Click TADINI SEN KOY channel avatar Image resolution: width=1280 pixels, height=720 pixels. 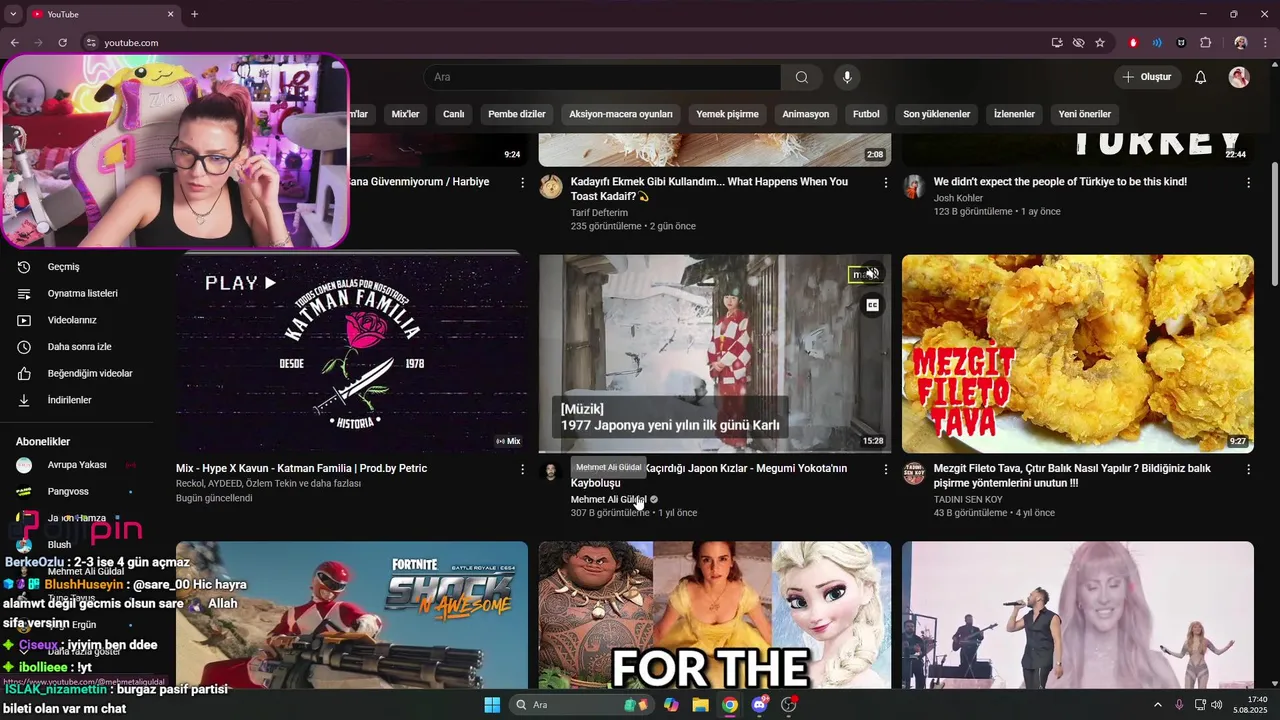[x=914, y=473]
